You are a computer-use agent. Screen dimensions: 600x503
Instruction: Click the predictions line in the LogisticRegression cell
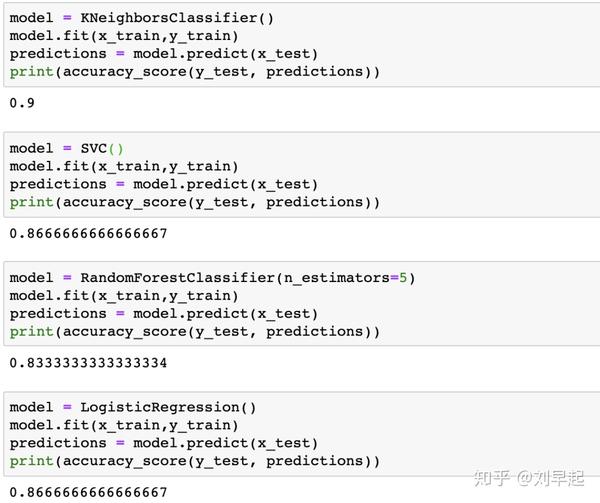point(164,444)
